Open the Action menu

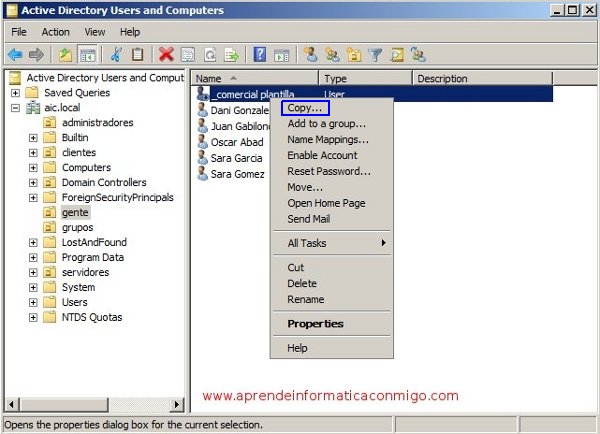click(55, 32)
